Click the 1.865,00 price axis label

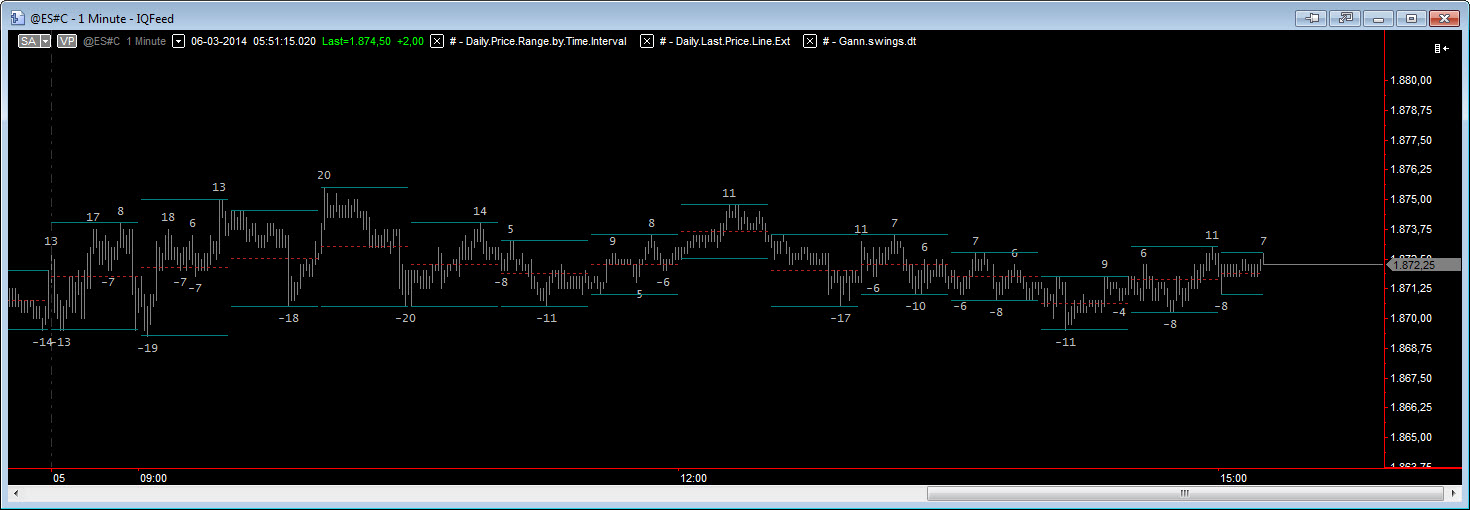point(1413,437)
